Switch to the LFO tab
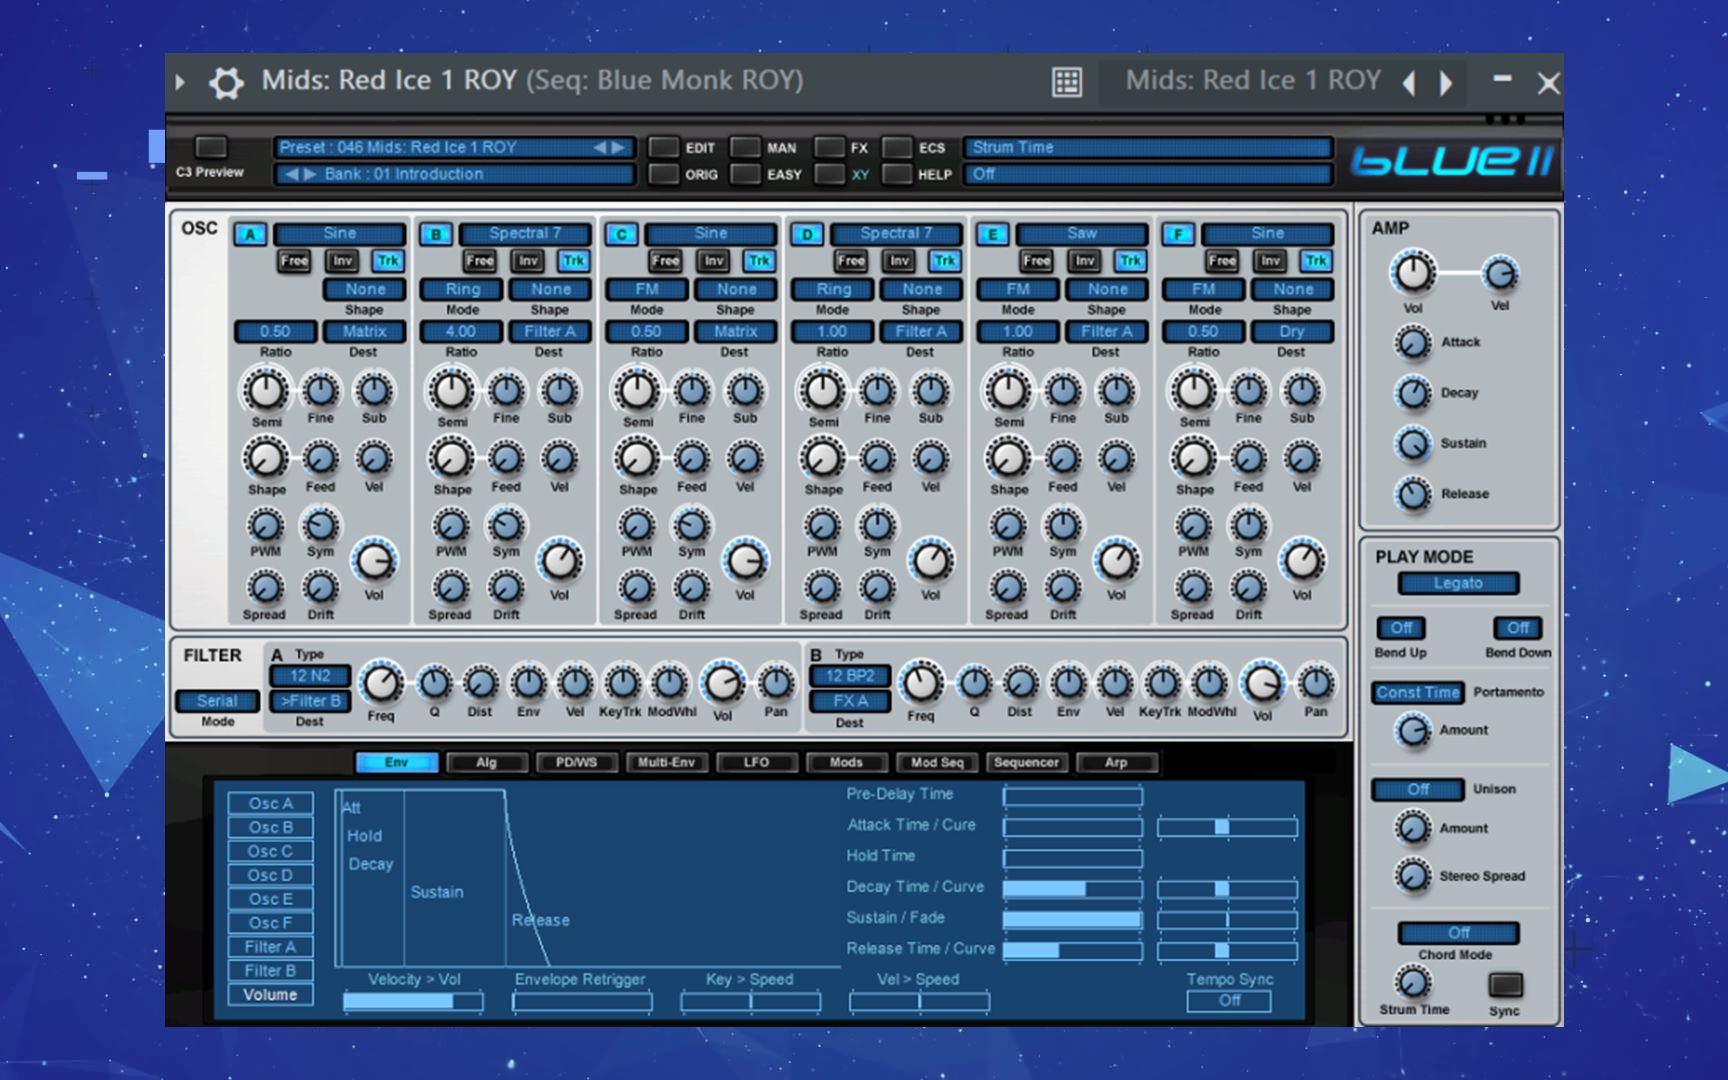This screenshot has height=1080, width=1728. click(x=756, y=763)
